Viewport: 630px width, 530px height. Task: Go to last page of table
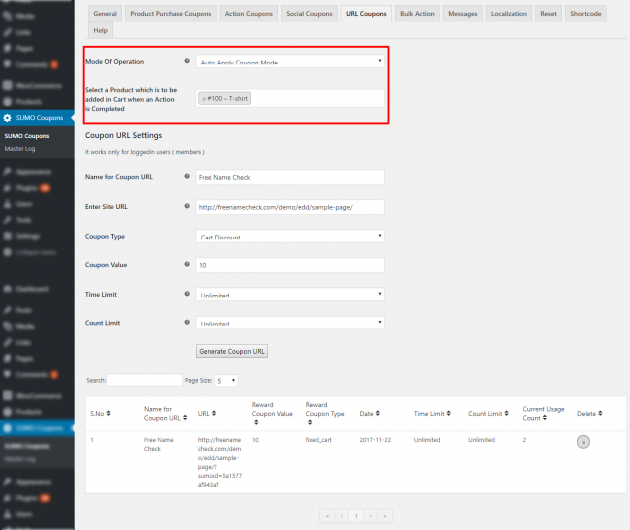point(385,516)
